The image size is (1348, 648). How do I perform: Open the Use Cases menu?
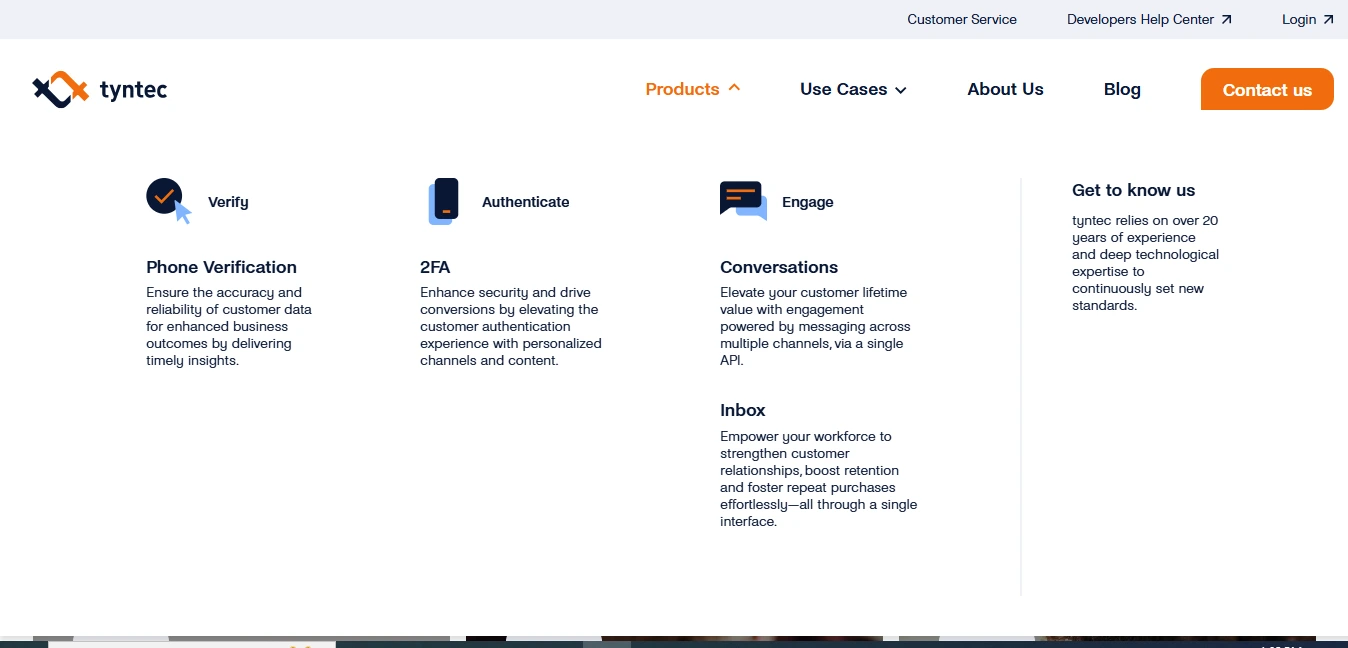843,89
